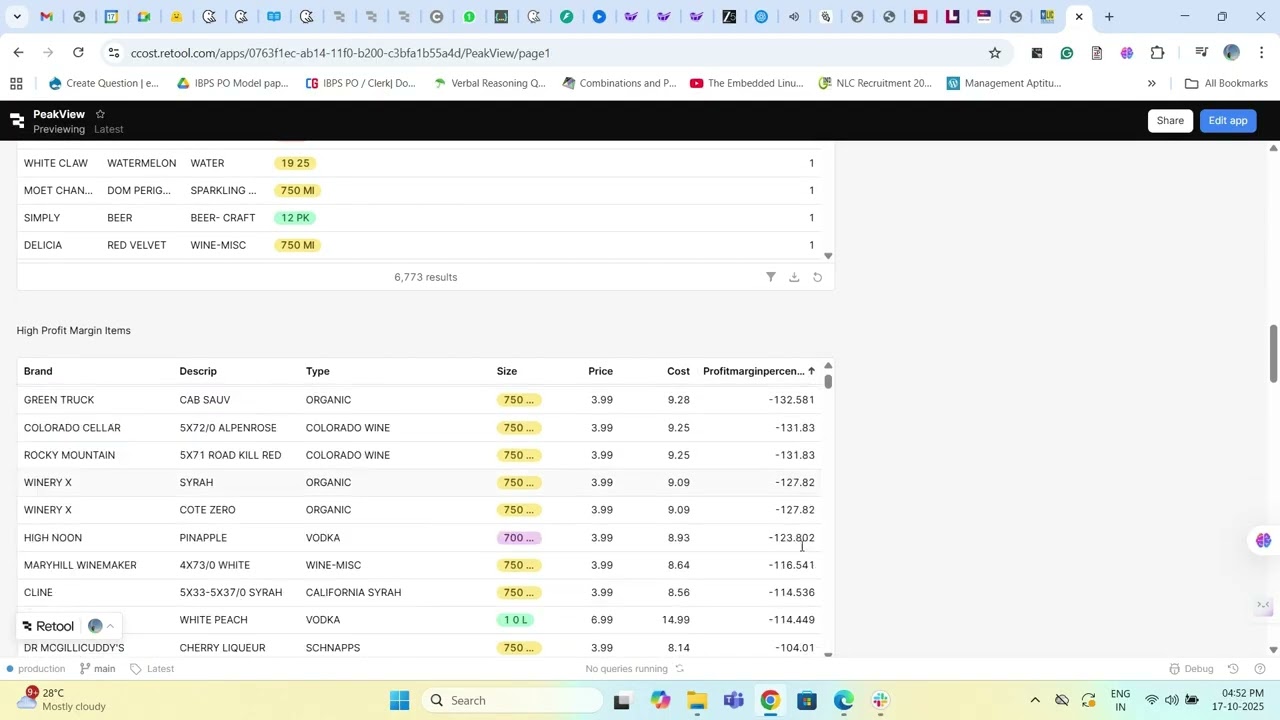Image resolution: width=1280 pixels, height=720 pixels.
Task: Open the Windows Start menu
Action: (399, 700)
